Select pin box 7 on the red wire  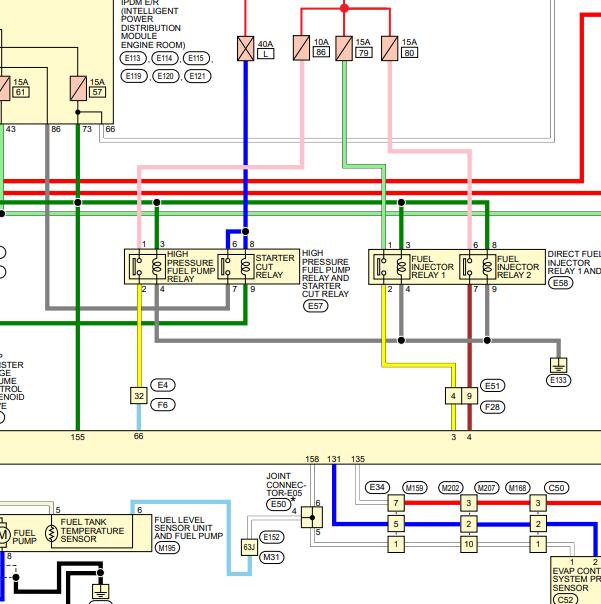pos(396,503)
